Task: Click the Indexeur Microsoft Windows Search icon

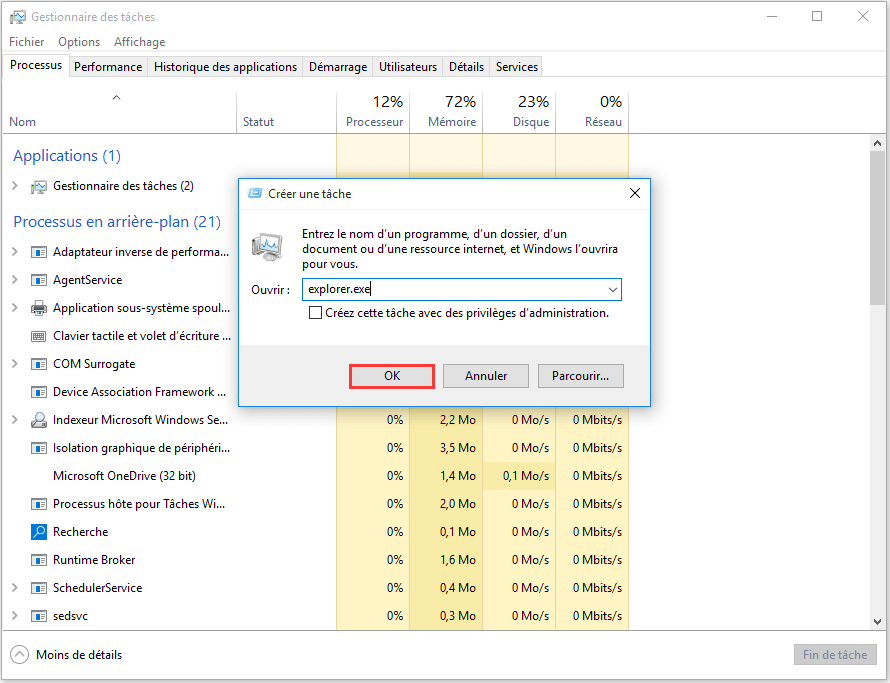Action: click(x=38, y=419)
